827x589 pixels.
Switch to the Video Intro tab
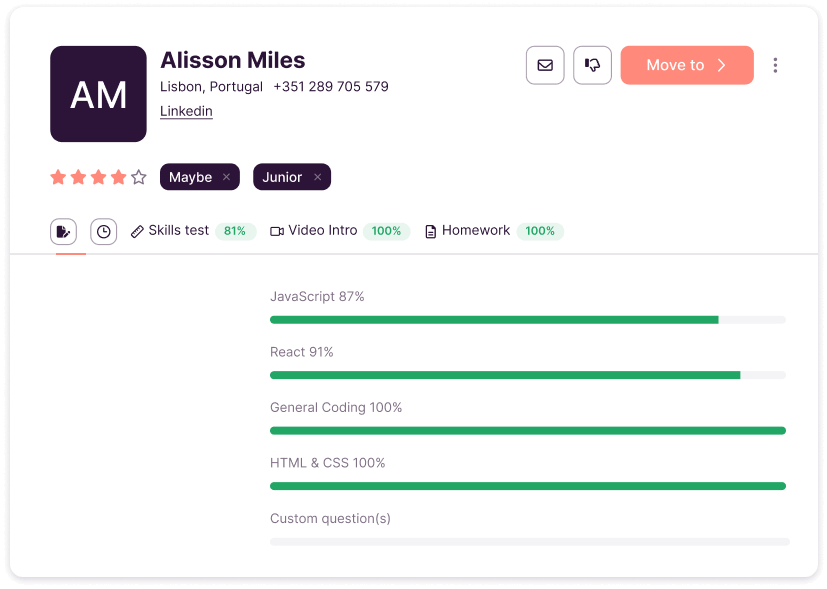[322, 231]
